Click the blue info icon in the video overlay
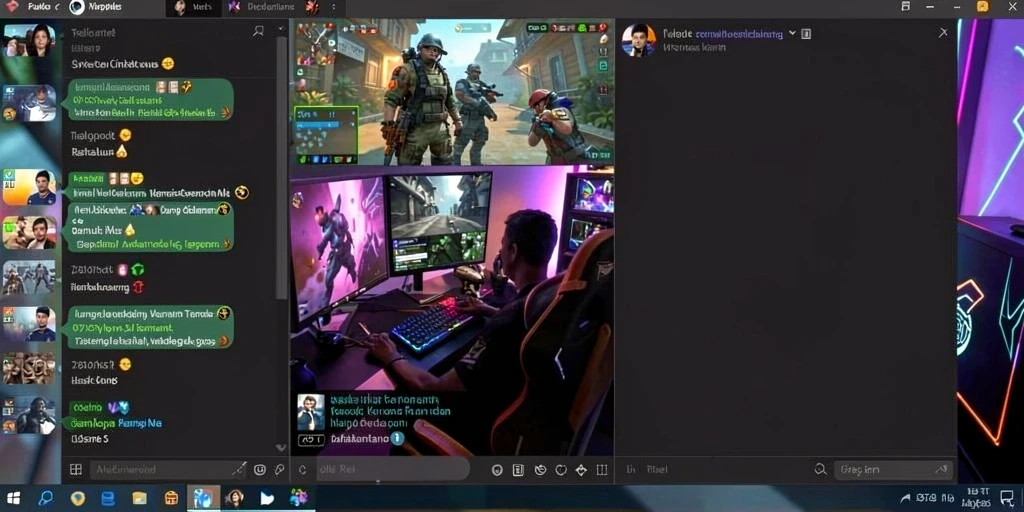 [397, 439]
